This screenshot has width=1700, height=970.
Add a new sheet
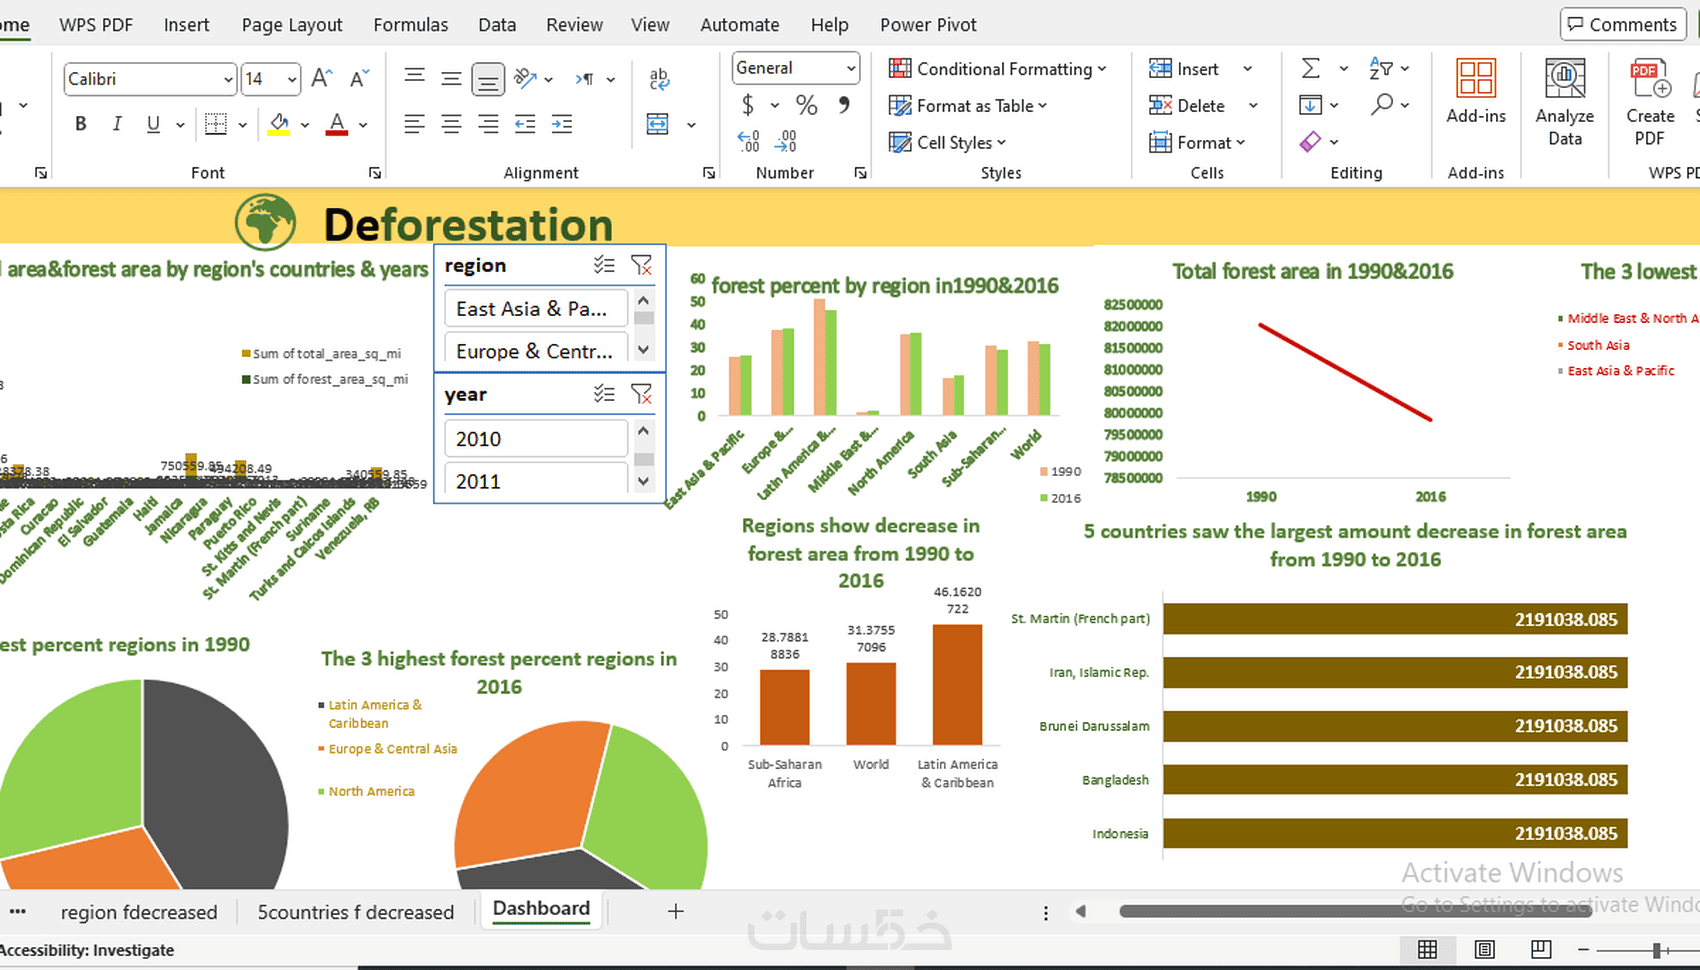click(676, 911)
